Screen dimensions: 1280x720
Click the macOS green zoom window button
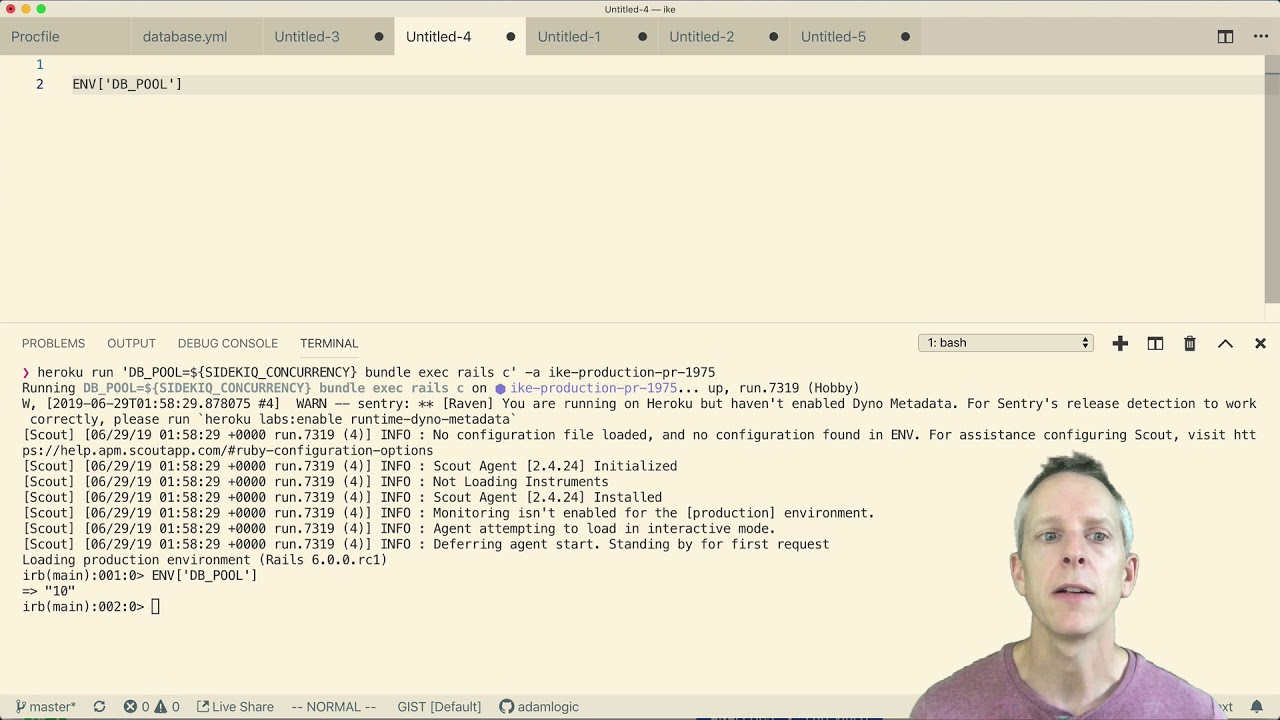pyautogui.click(x=41, y=9)
